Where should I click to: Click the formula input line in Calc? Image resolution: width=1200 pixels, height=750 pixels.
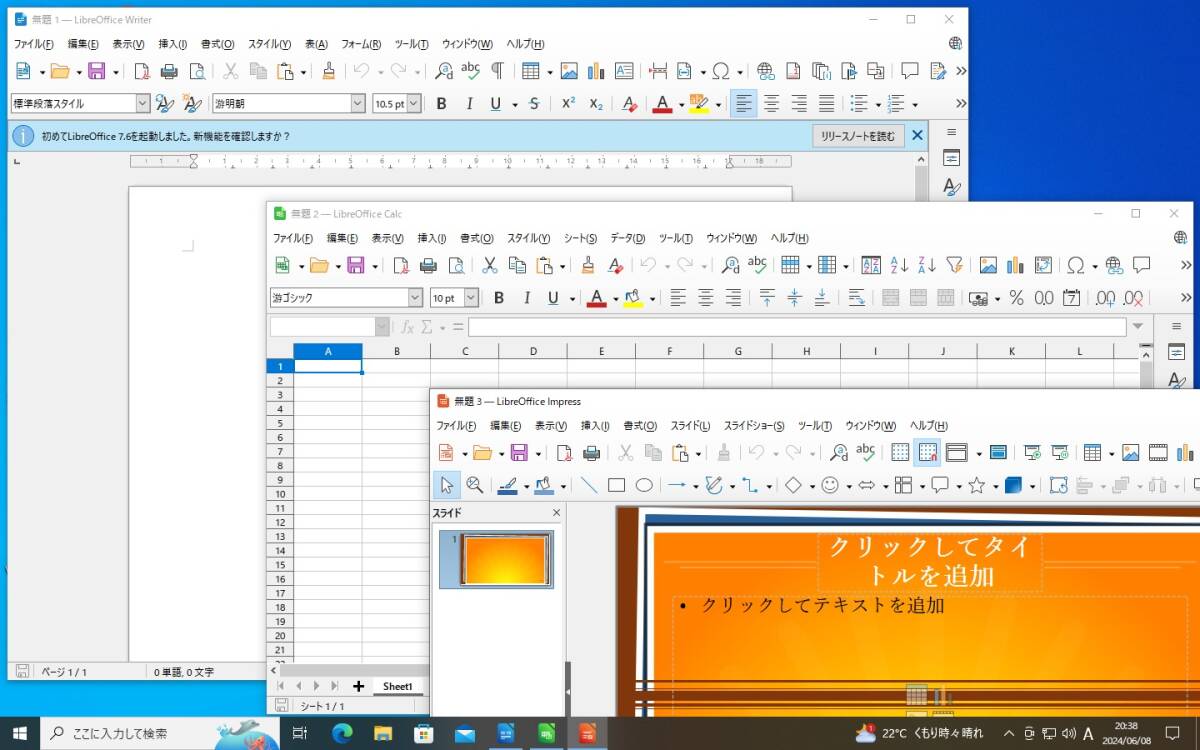pyautogui.click(x=797, y=327)
